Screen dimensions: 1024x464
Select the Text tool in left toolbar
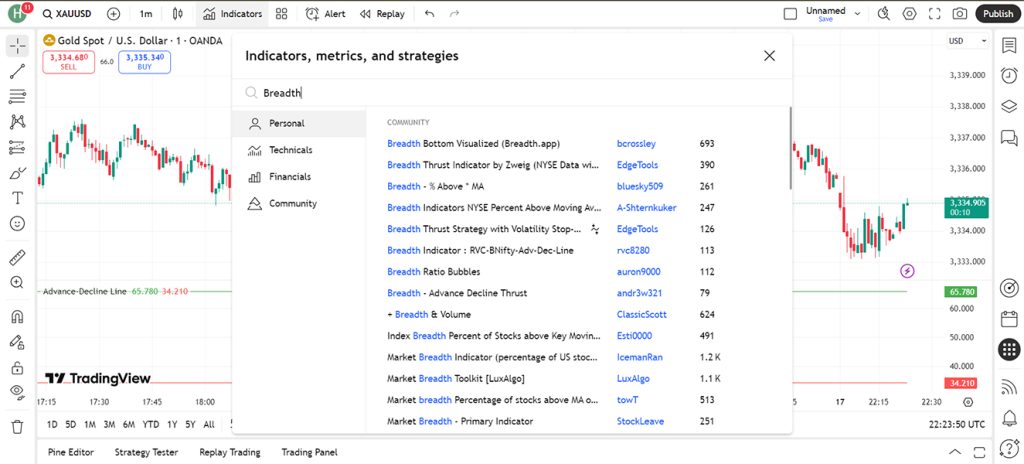[18, 197]
